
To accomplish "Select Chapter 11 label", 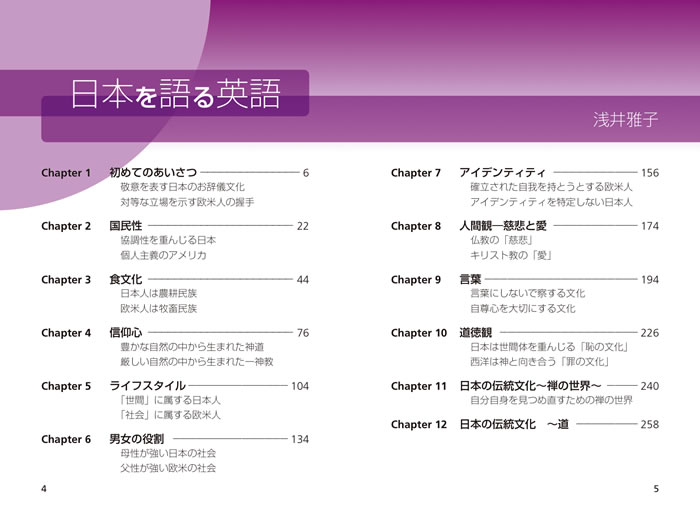I will coord(419,386).
